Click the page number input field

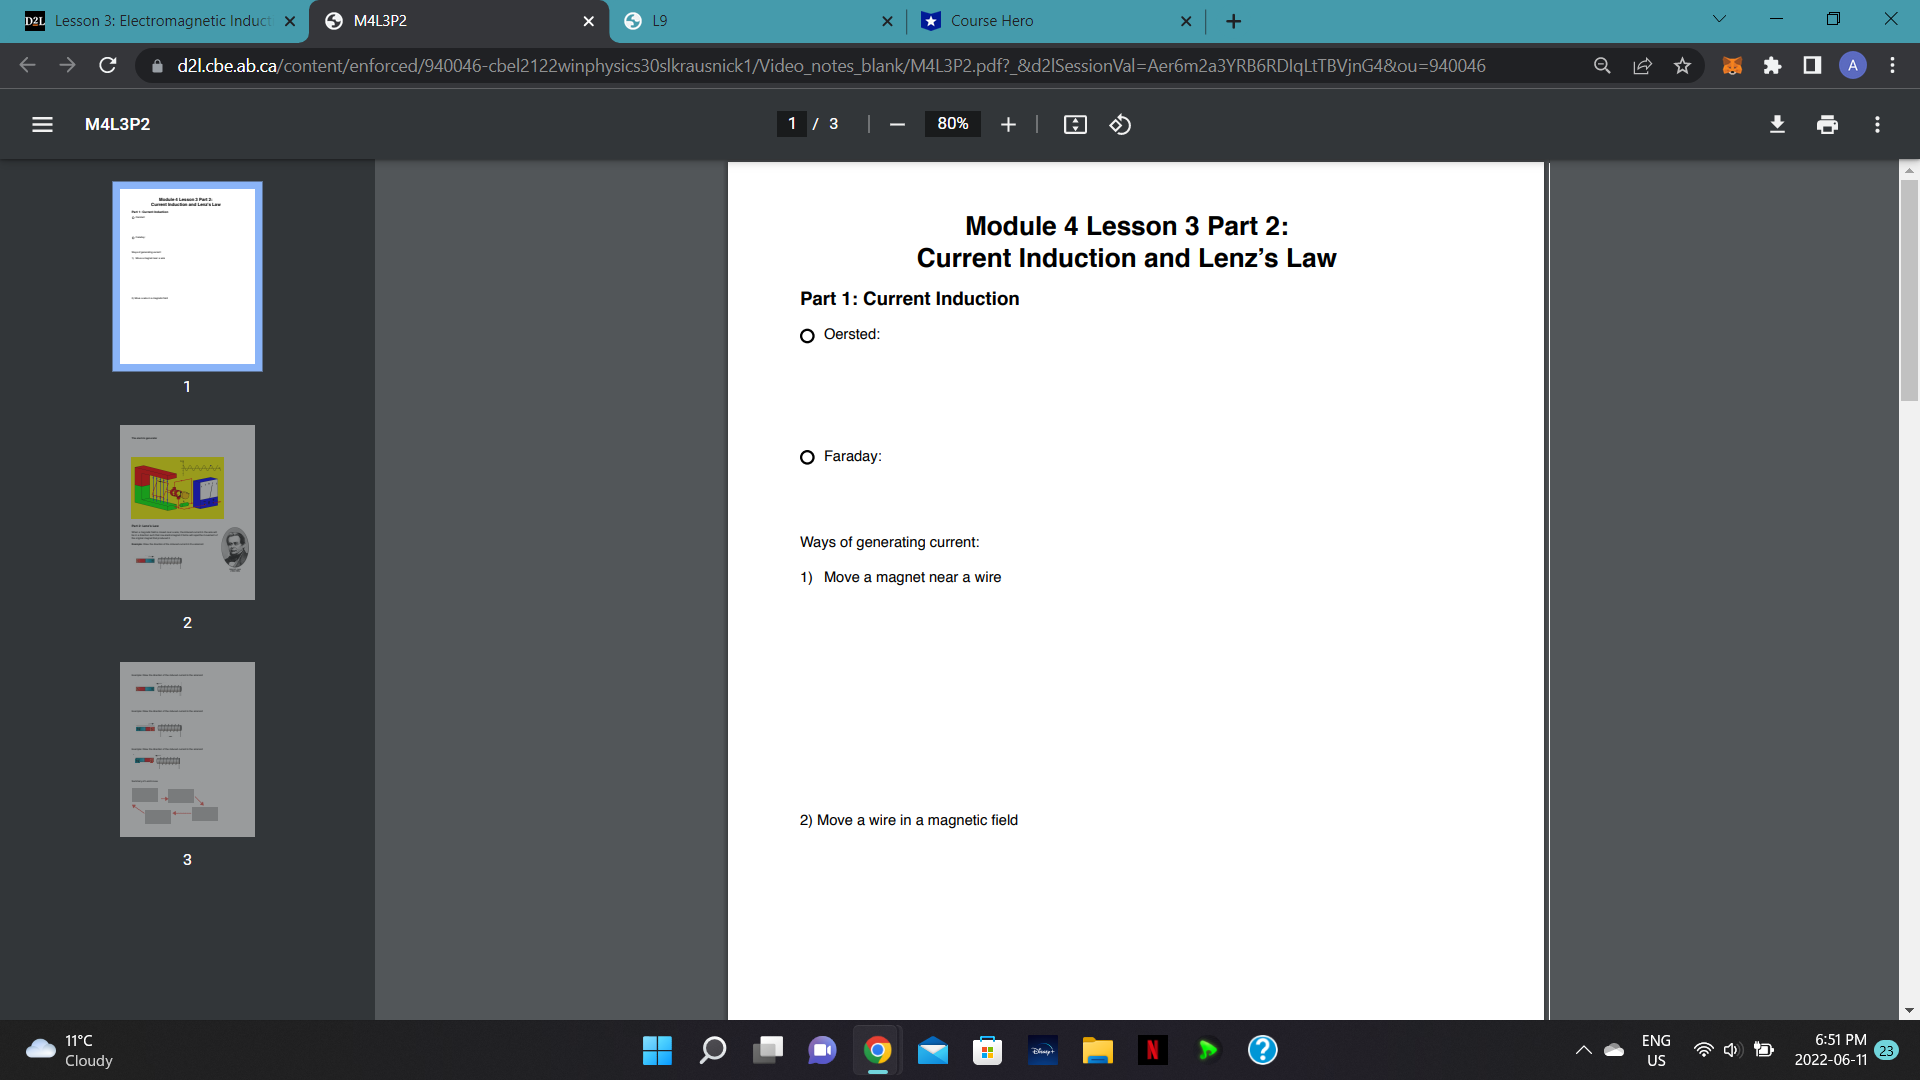[x=792, y=124]
